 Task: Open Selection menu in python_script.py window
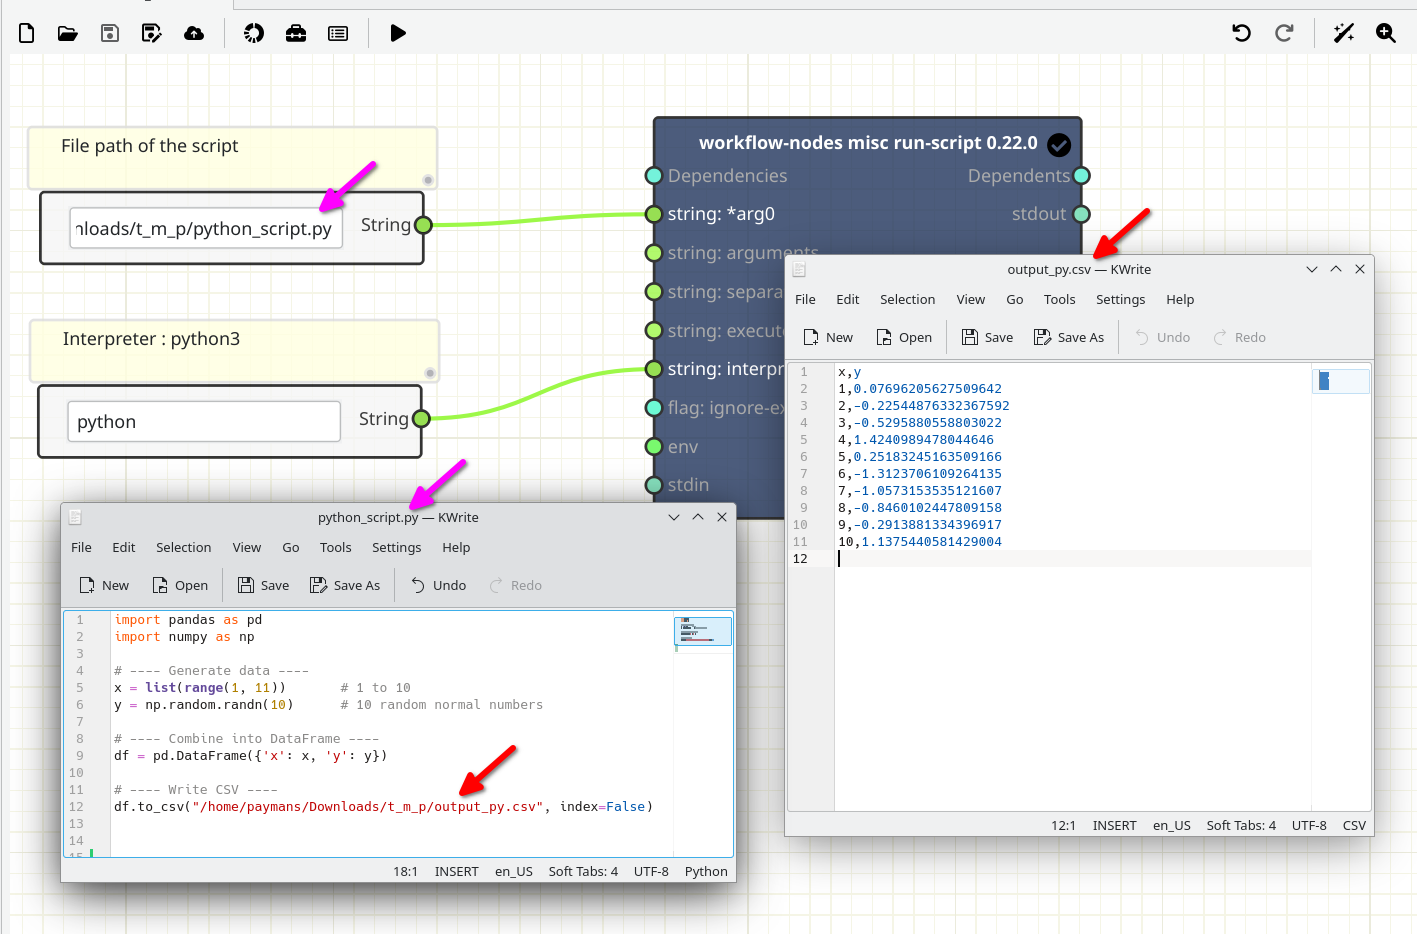tap(184, 547)
